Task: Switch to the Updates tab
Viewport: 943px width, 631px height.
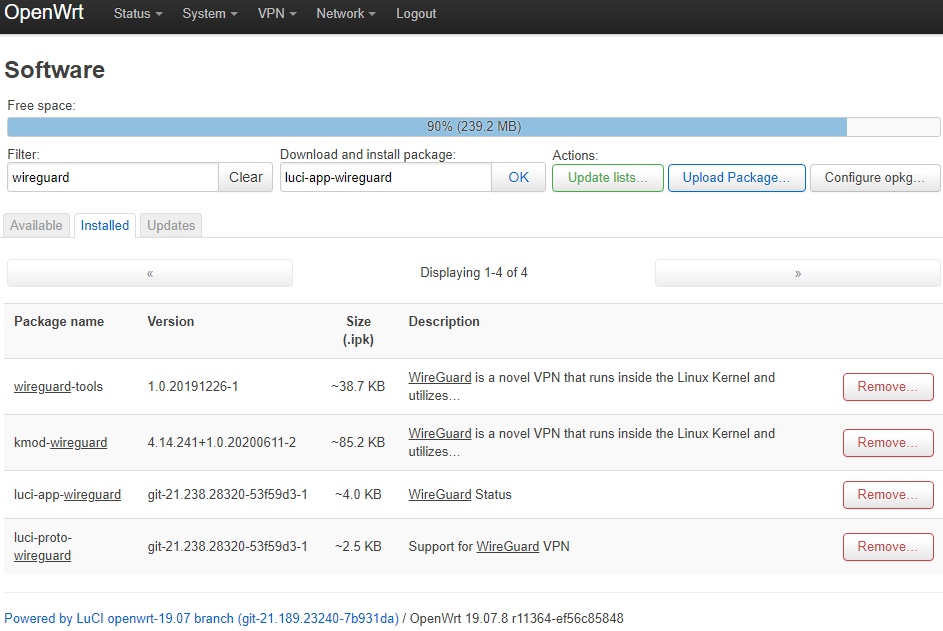Action: coord(171,226)
